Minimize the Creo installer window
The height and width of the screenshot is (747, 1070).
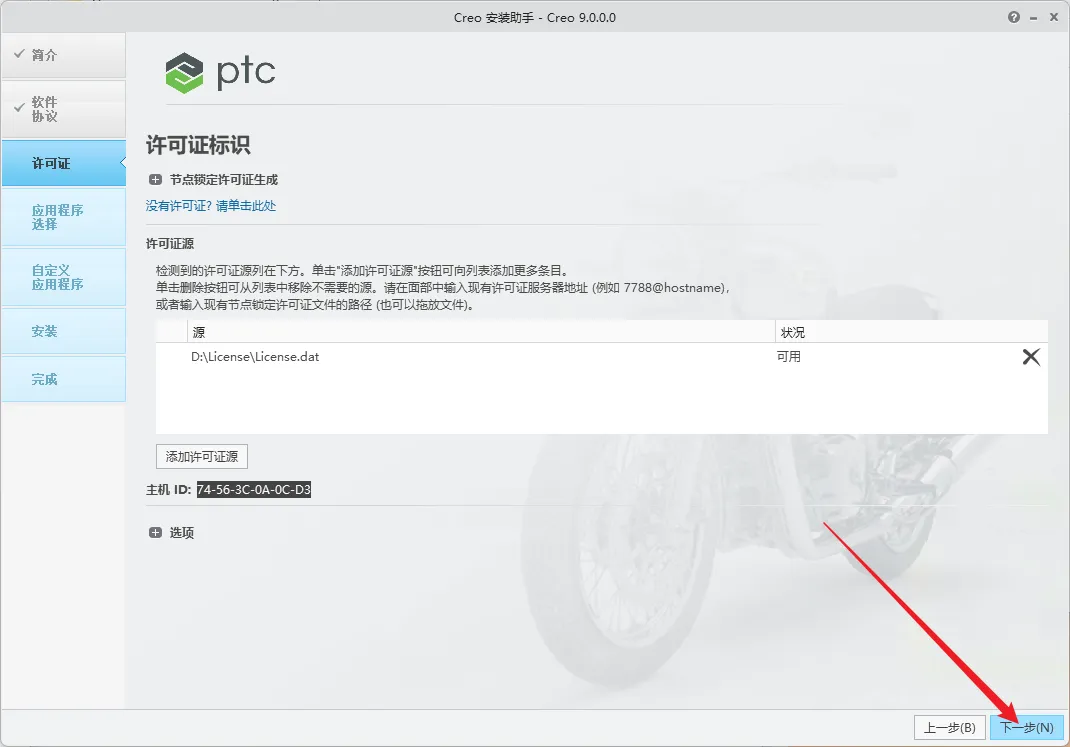[x=1034, y=18]
